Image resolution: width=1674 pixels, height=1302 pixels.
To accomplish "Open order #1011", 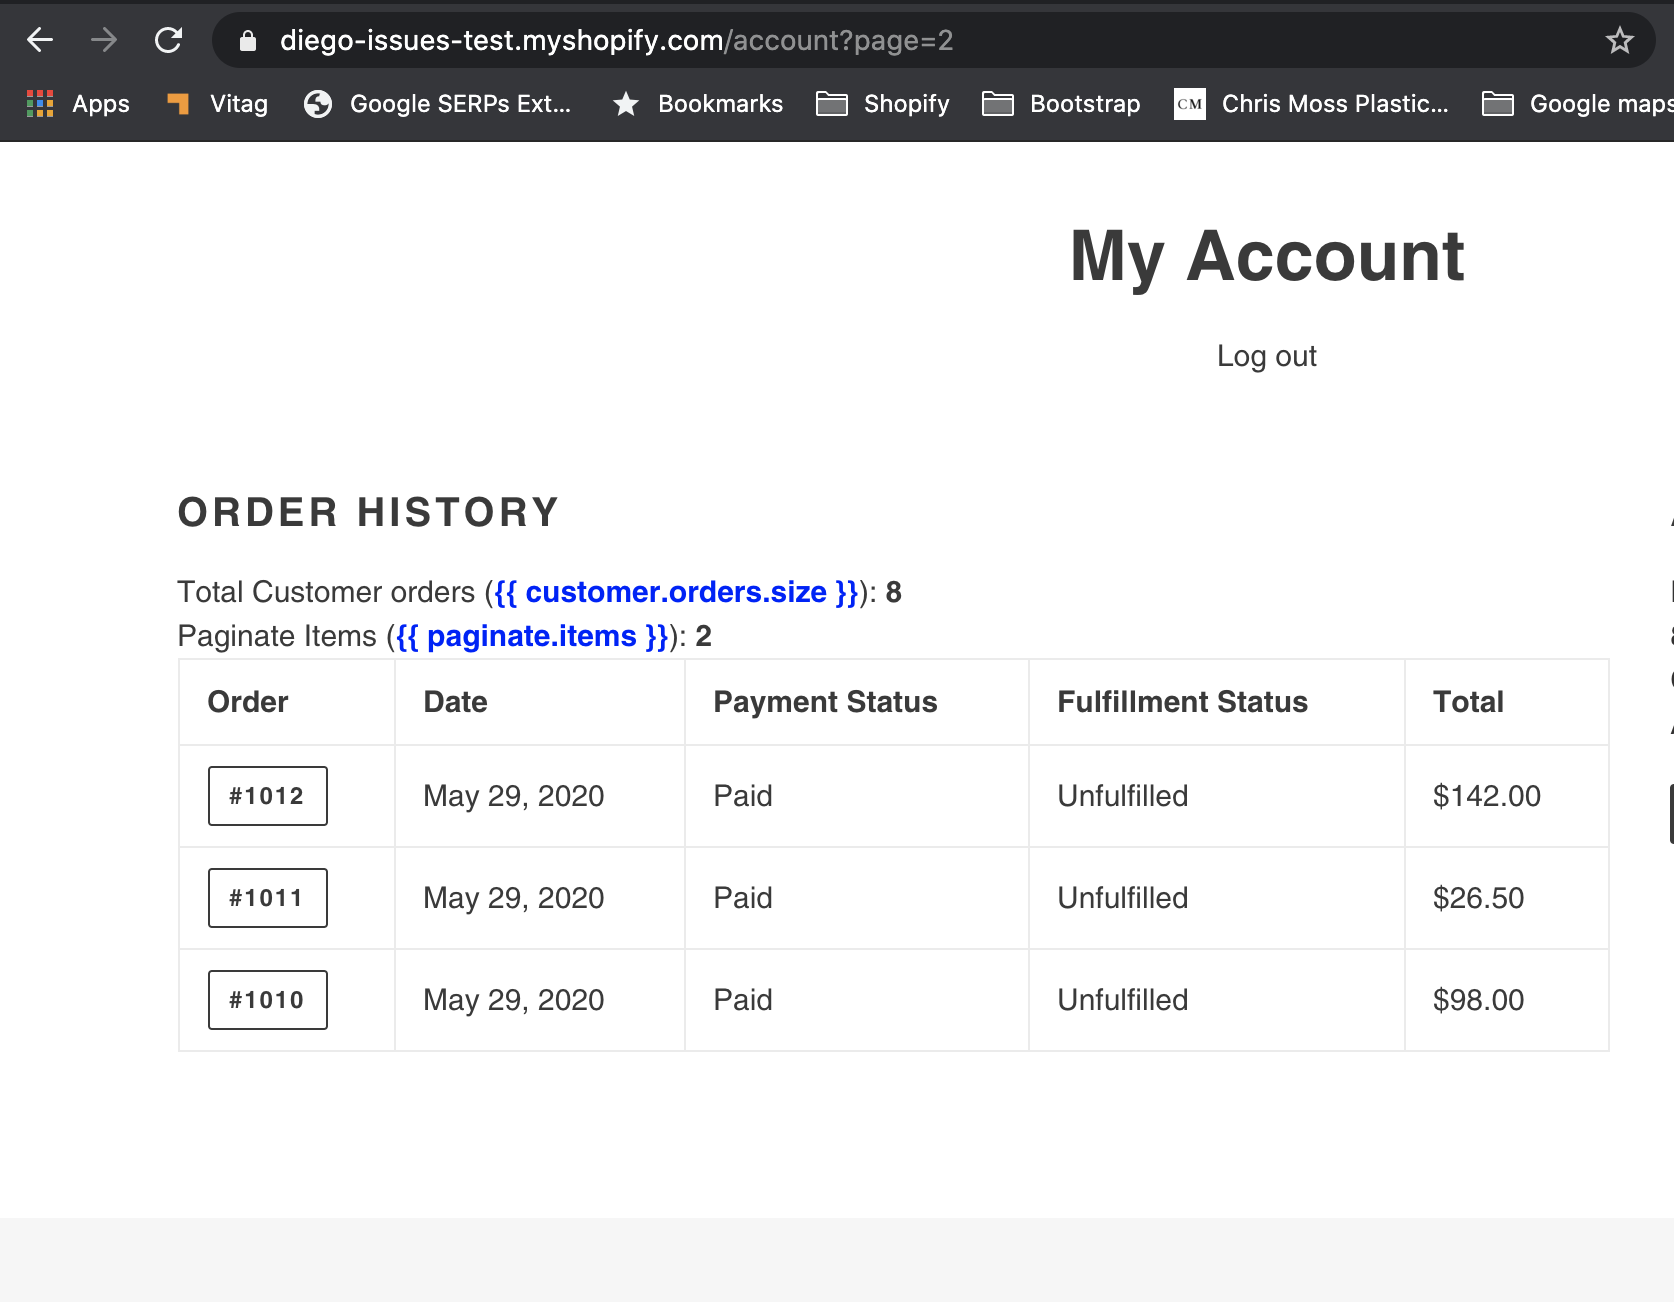I will click(x=267, y=898).
